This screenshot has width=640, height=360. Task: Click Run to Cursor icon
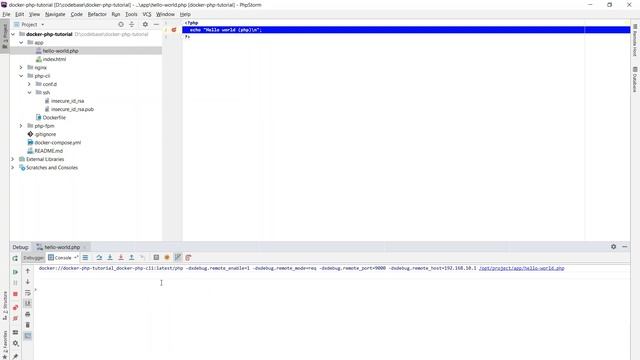tap(142, 258)
